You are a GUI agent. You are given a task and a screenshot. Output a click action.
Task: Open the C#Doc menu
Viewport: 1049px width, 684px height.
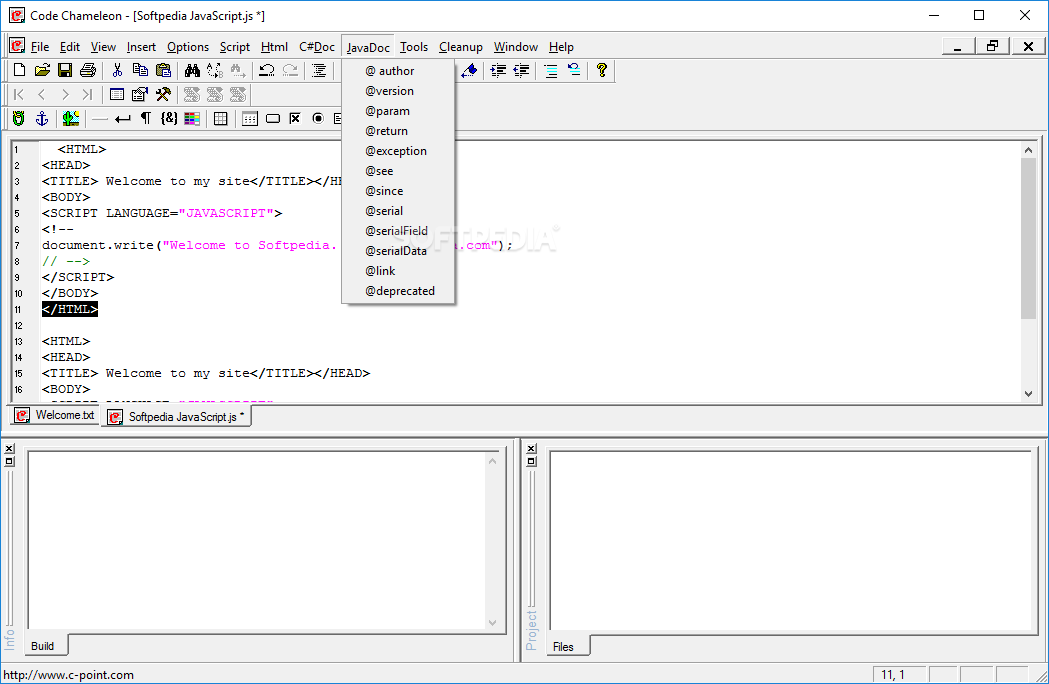point(317,47)
